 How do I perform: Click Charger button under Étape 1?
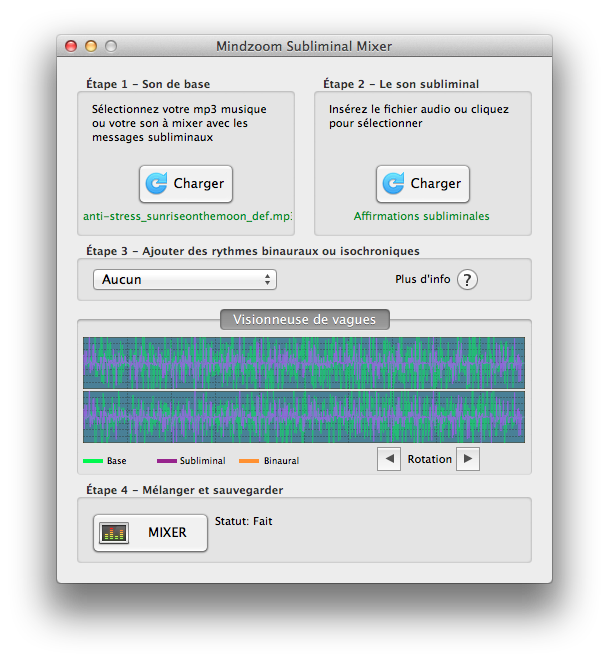point(186,184)
